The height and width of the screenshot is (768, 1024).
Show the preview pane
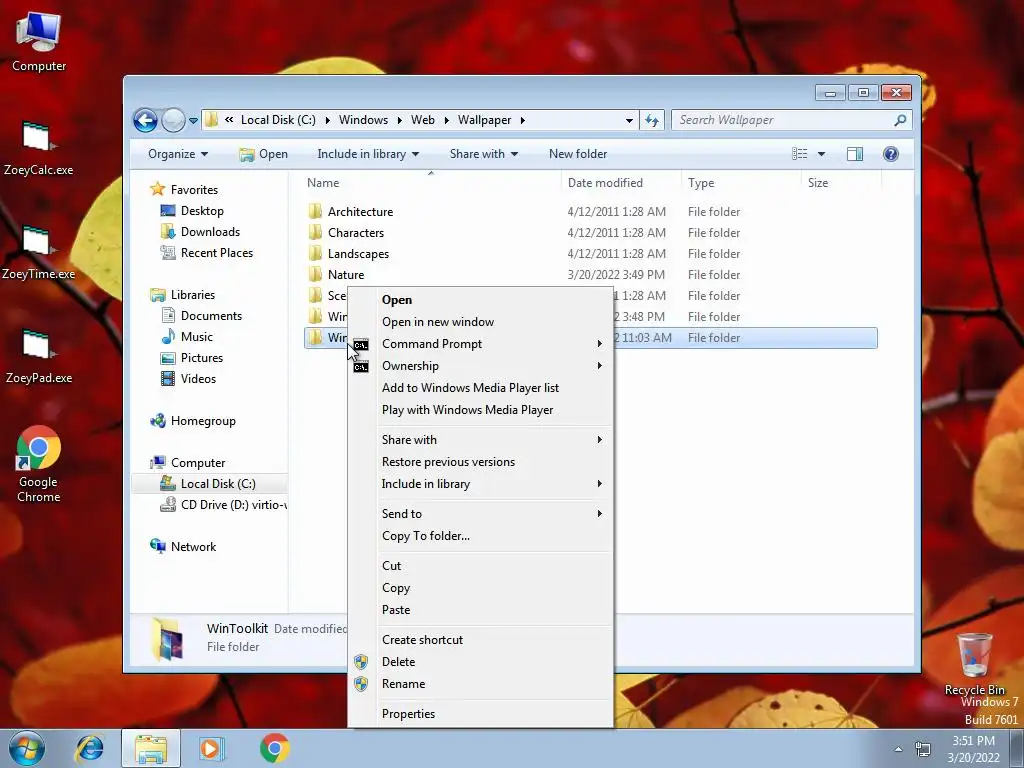pos(855,154)
